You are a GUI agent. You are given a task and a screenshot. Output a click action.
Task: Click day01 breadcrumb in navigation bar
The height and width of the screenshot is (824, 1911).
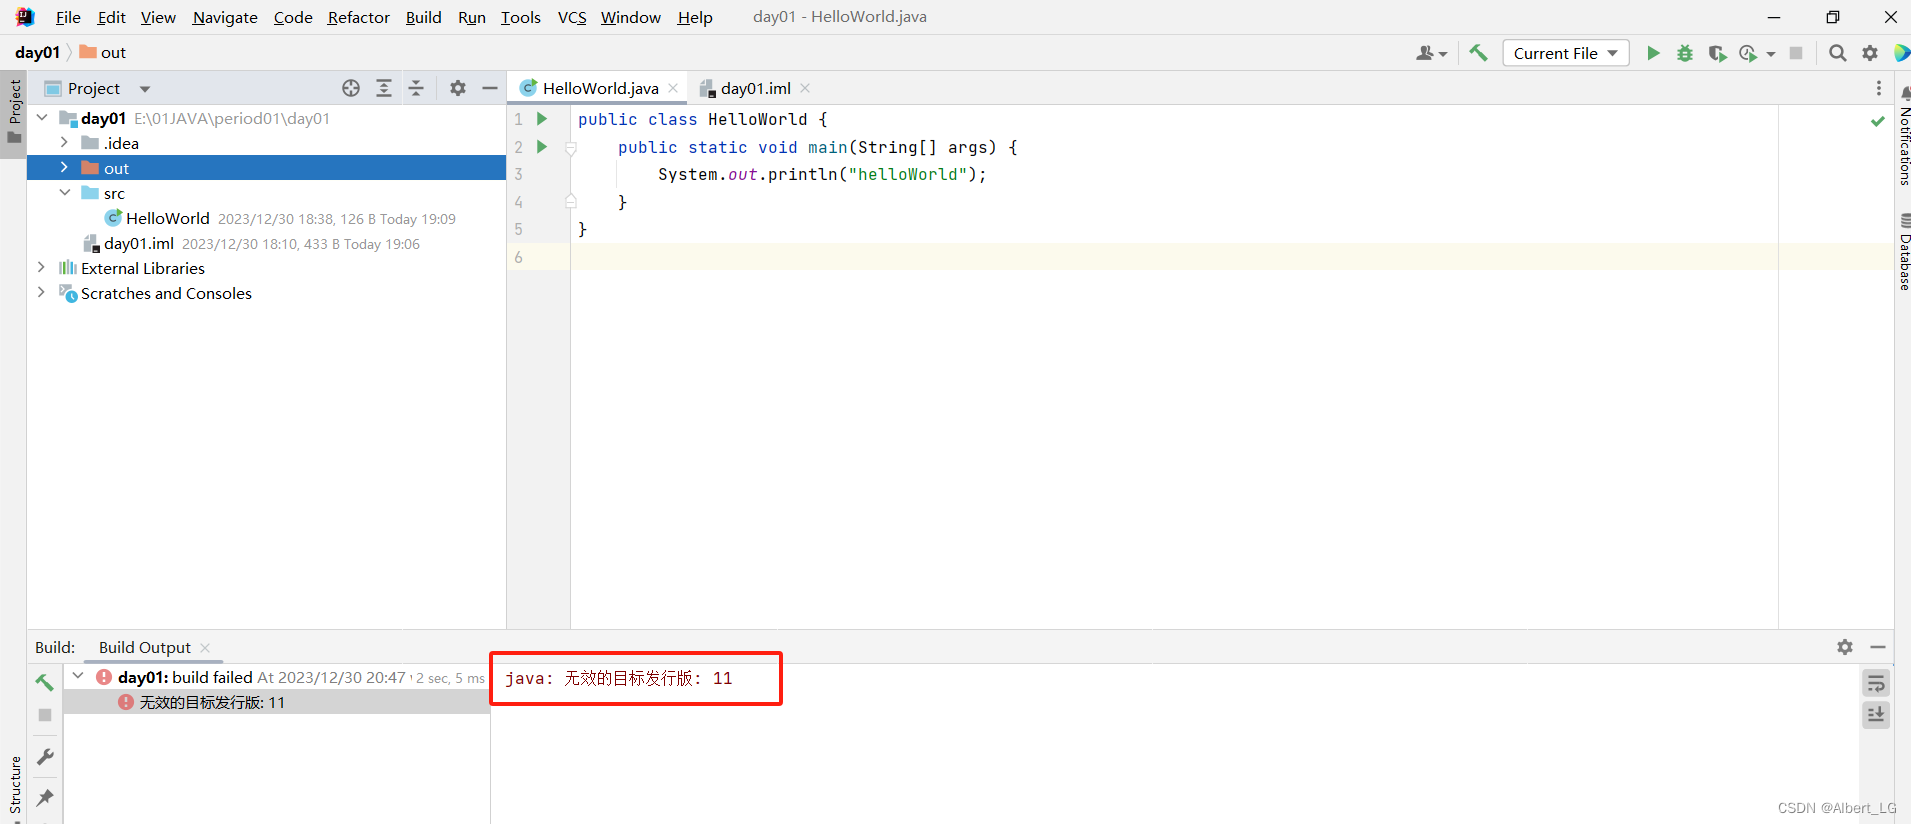point(37,53)
